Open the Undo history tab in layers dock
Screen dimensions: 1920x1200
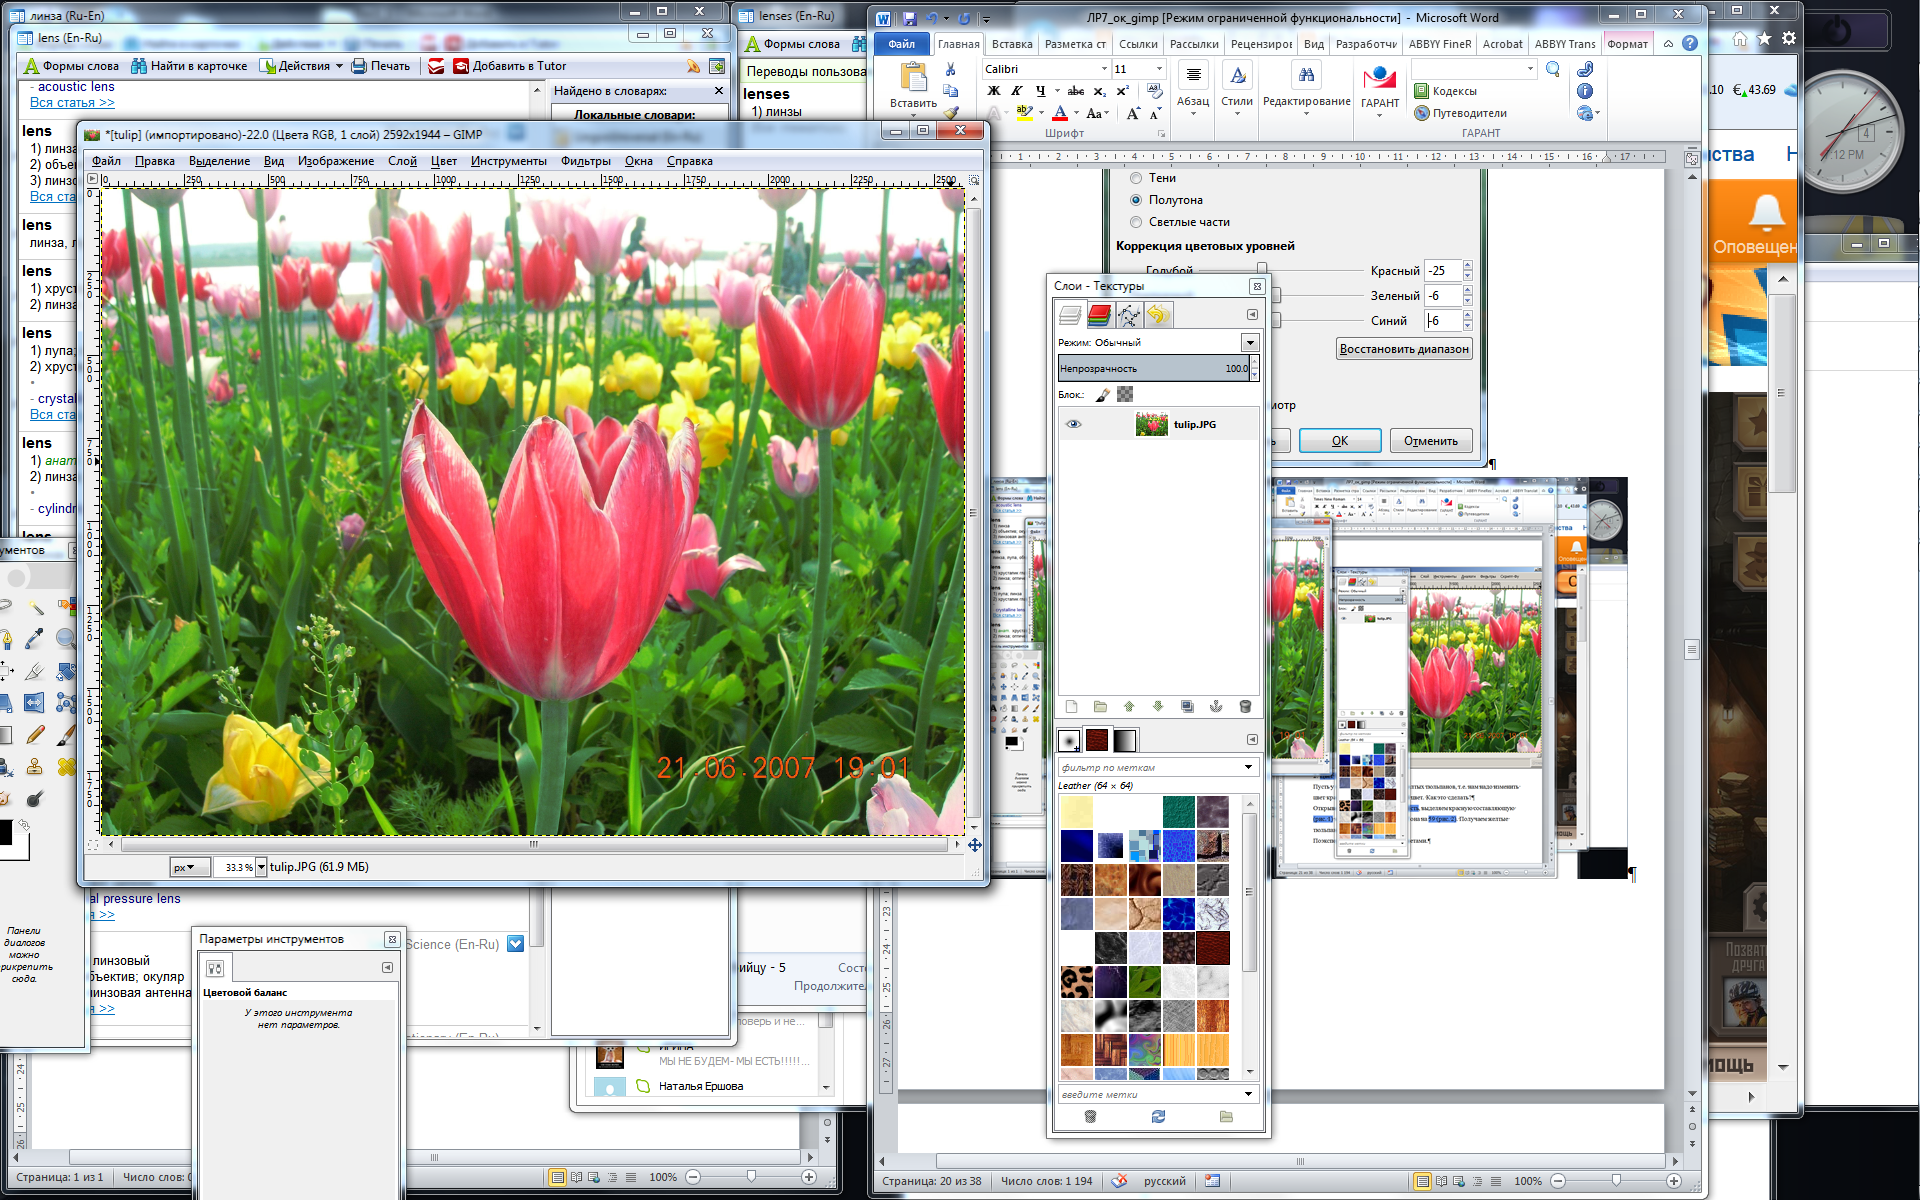click(1157, 316)
